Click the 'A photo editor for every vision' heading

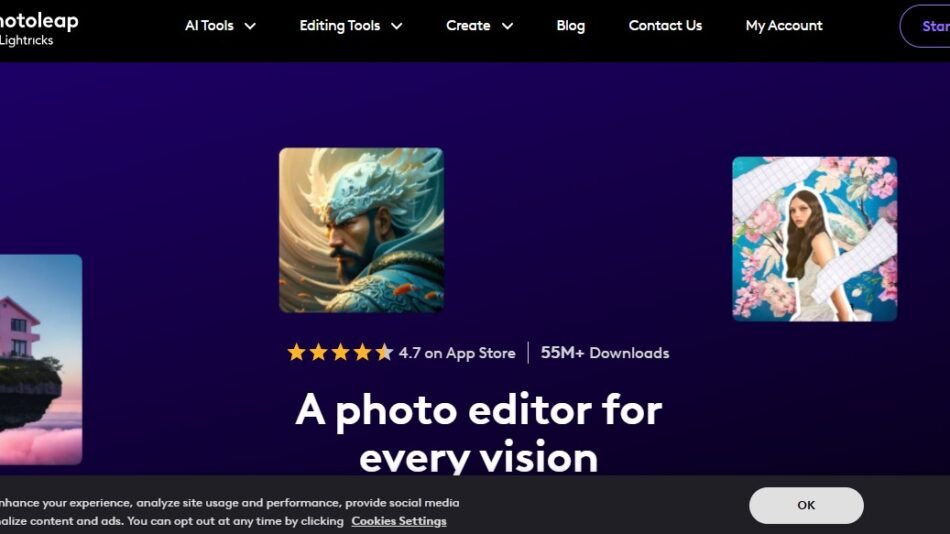(x=479, y=433)
